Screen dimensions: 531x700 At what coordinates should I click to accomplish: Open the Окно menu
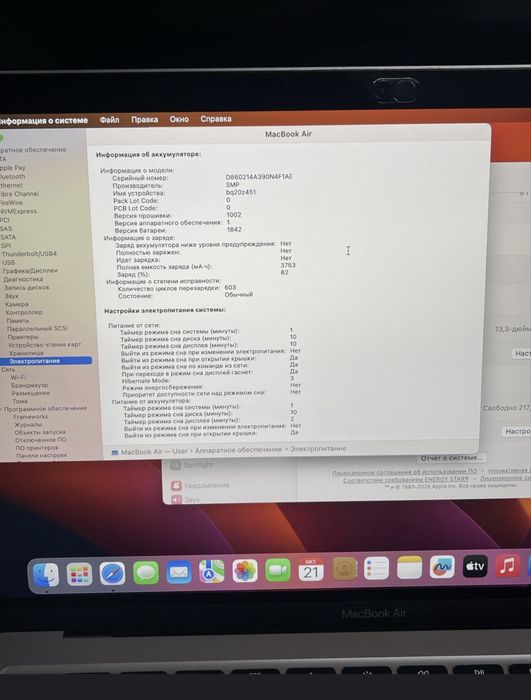179,119
